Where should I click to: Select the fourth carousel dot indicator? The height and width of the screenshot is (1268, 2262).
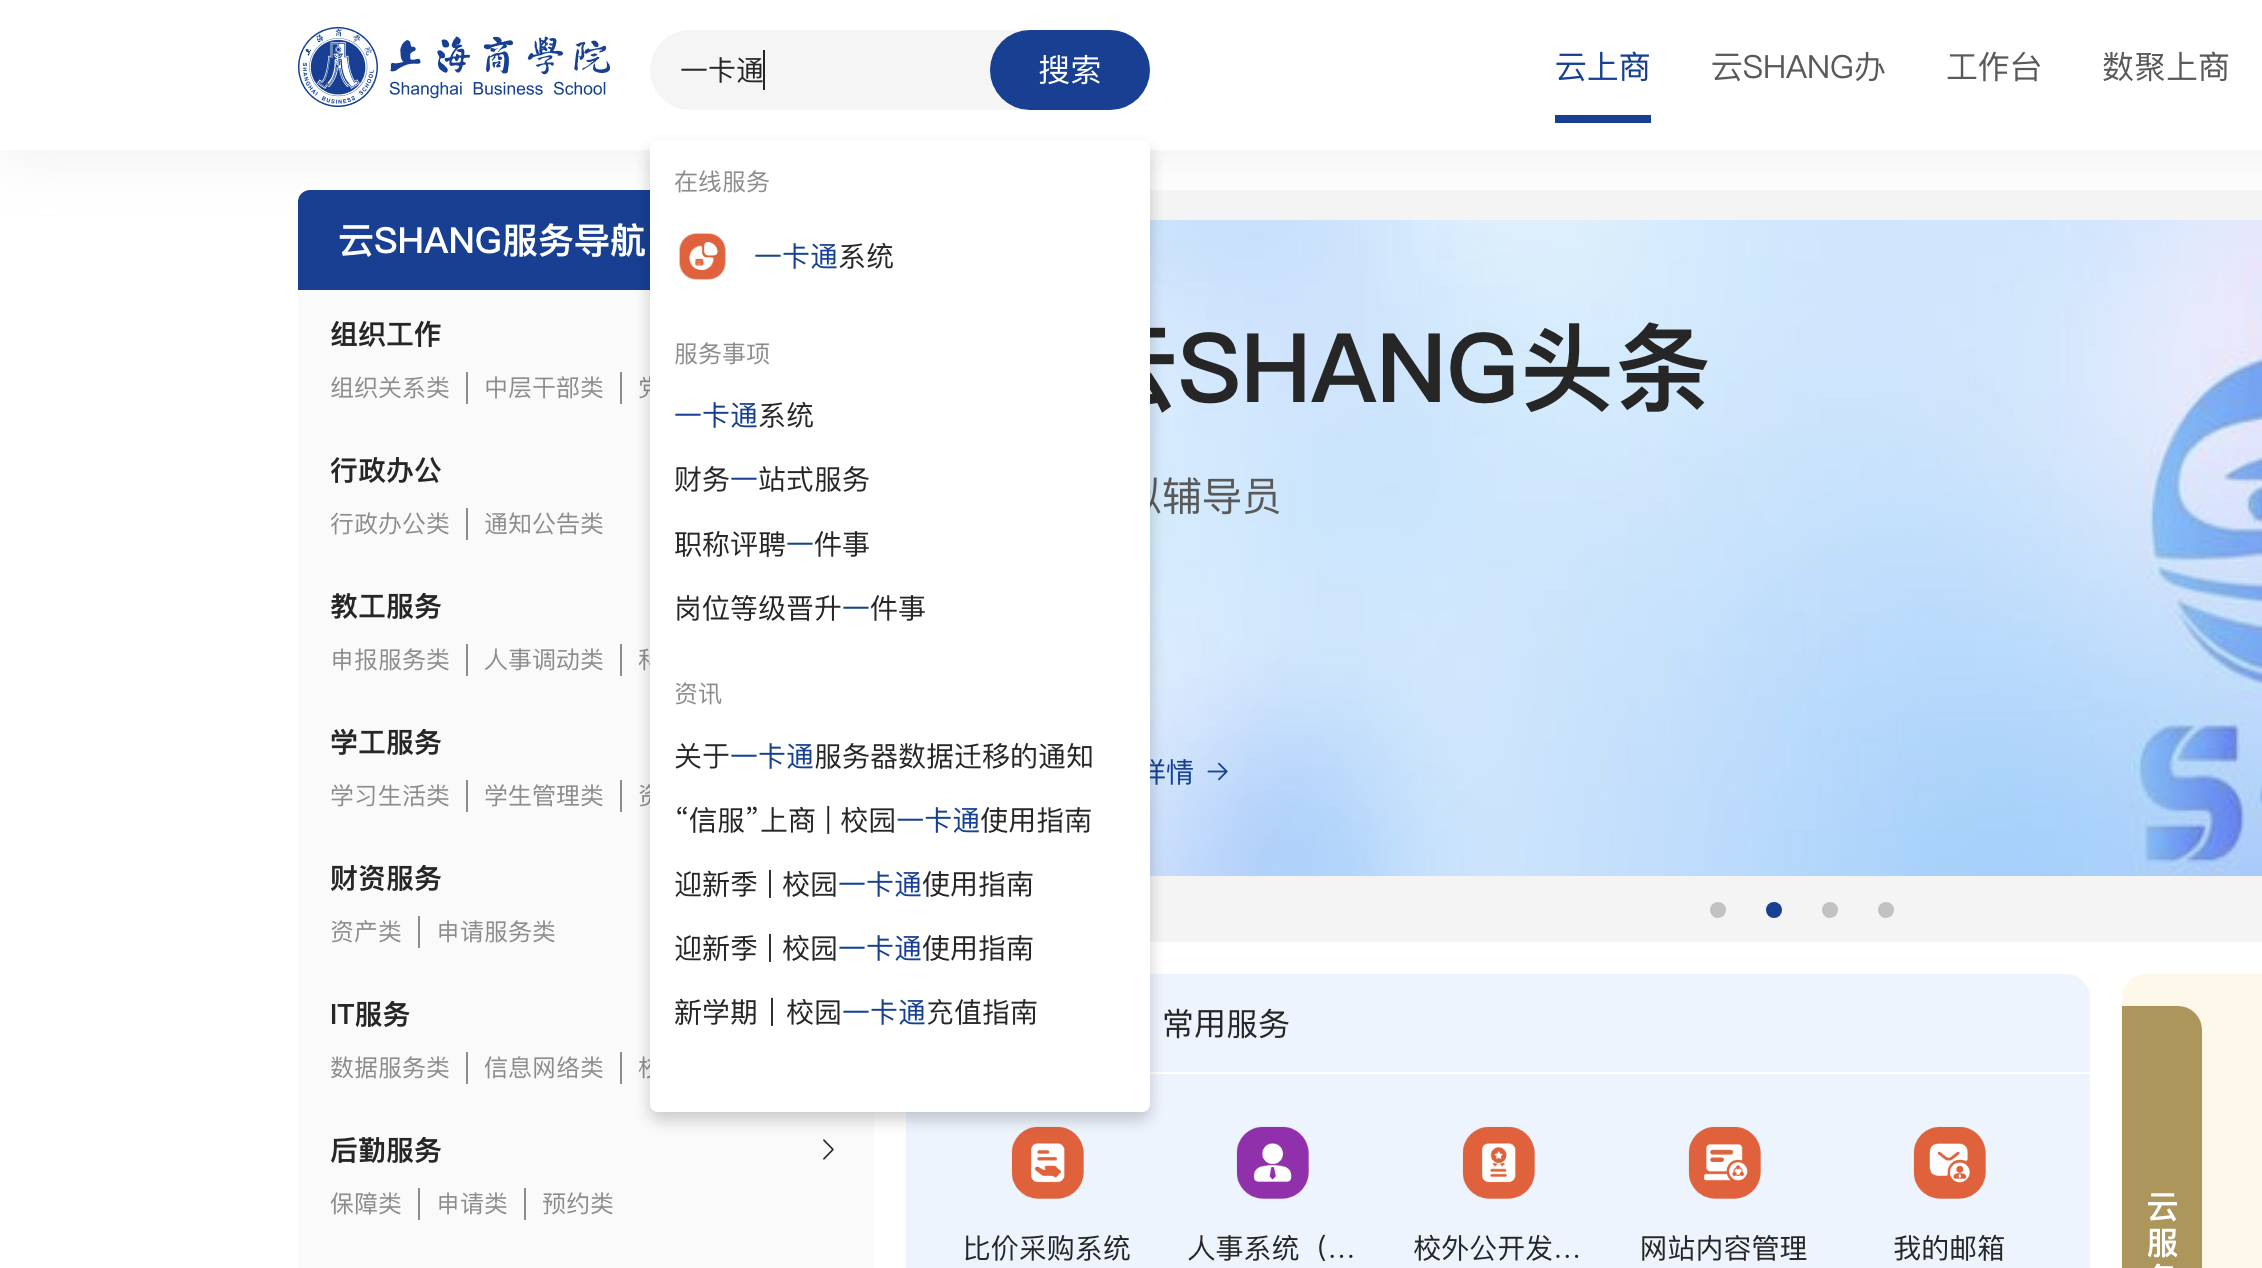click(x=1886, y=910)
